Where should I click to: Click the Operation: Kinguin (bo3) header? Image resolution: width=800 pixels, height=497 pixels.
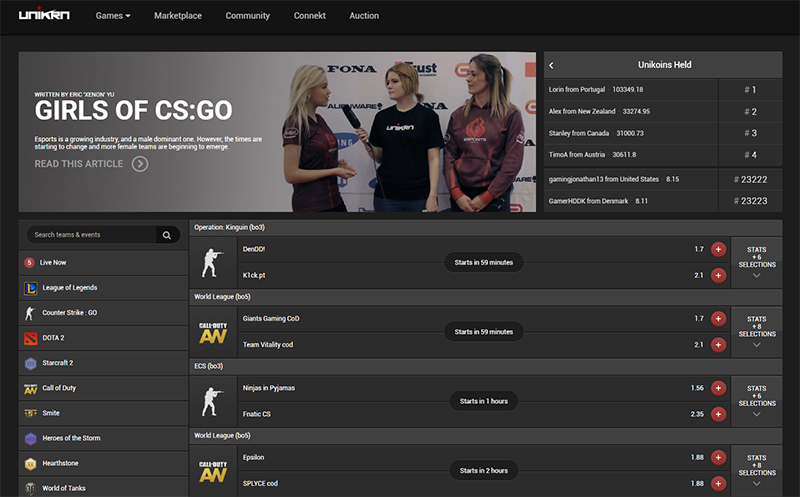point(486,228)
